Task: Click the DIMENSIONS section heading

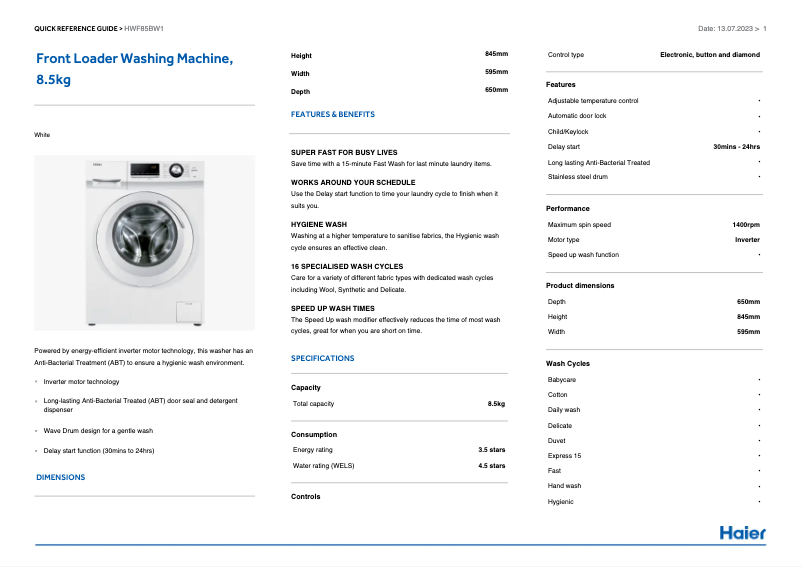Action: point(61,477)
